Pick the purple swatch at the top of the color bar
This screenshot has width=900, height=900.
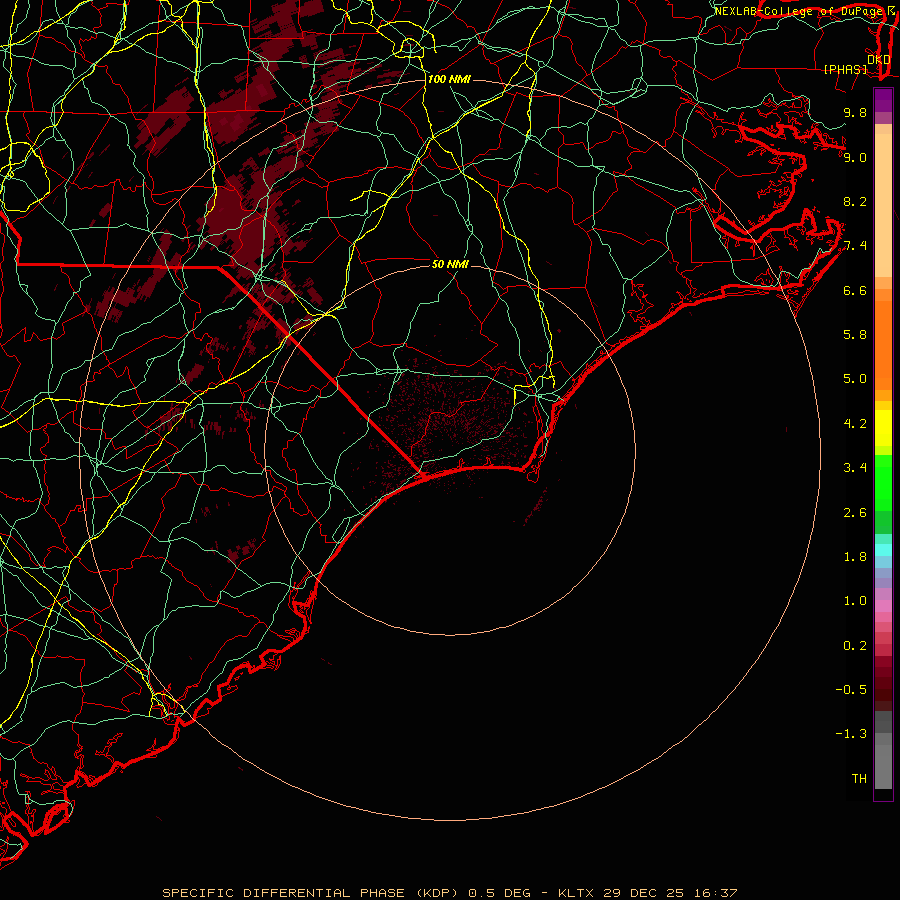(883, 100)
